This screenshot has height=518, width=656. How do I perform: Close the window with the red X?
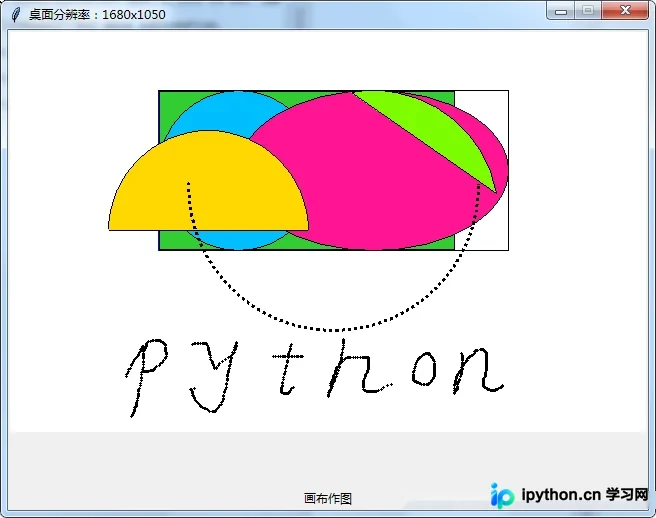(625, 10)
